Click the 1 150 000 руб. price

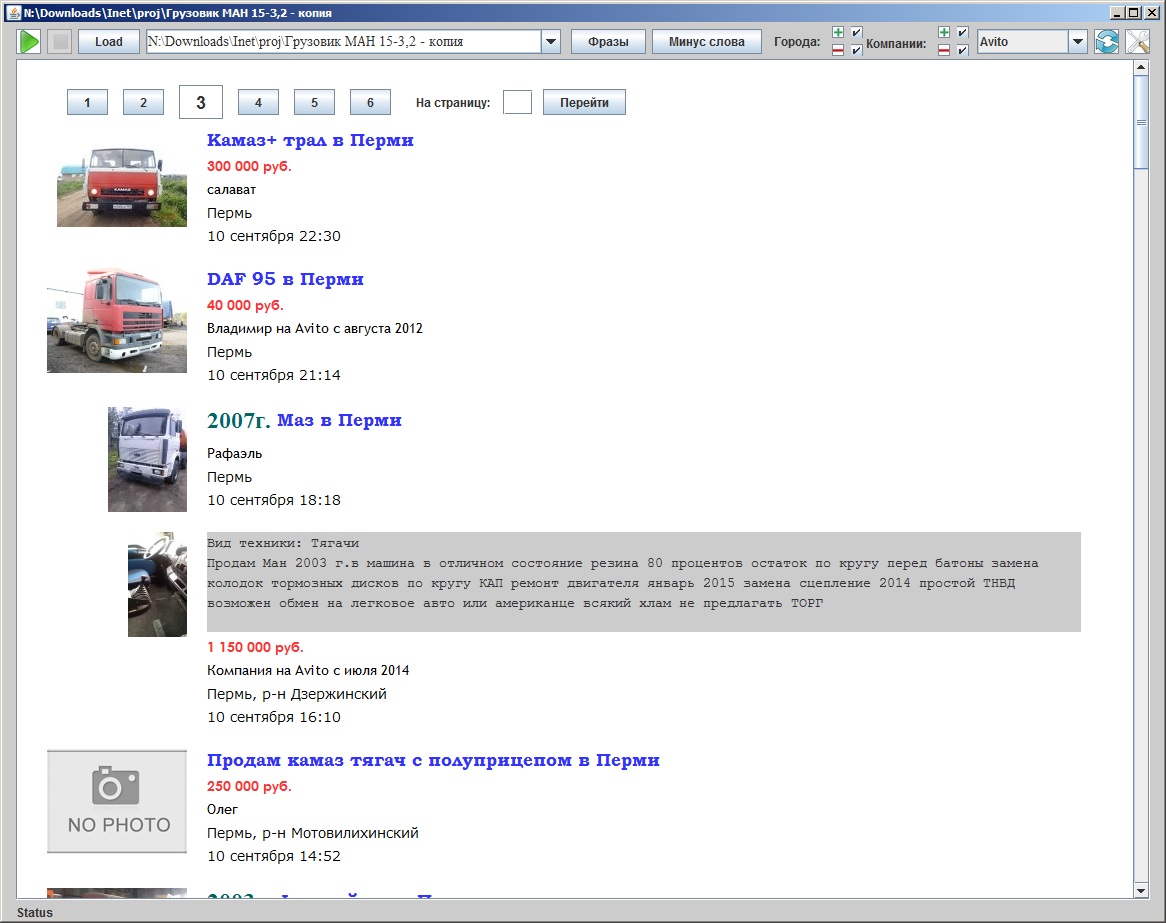(255, 647)
